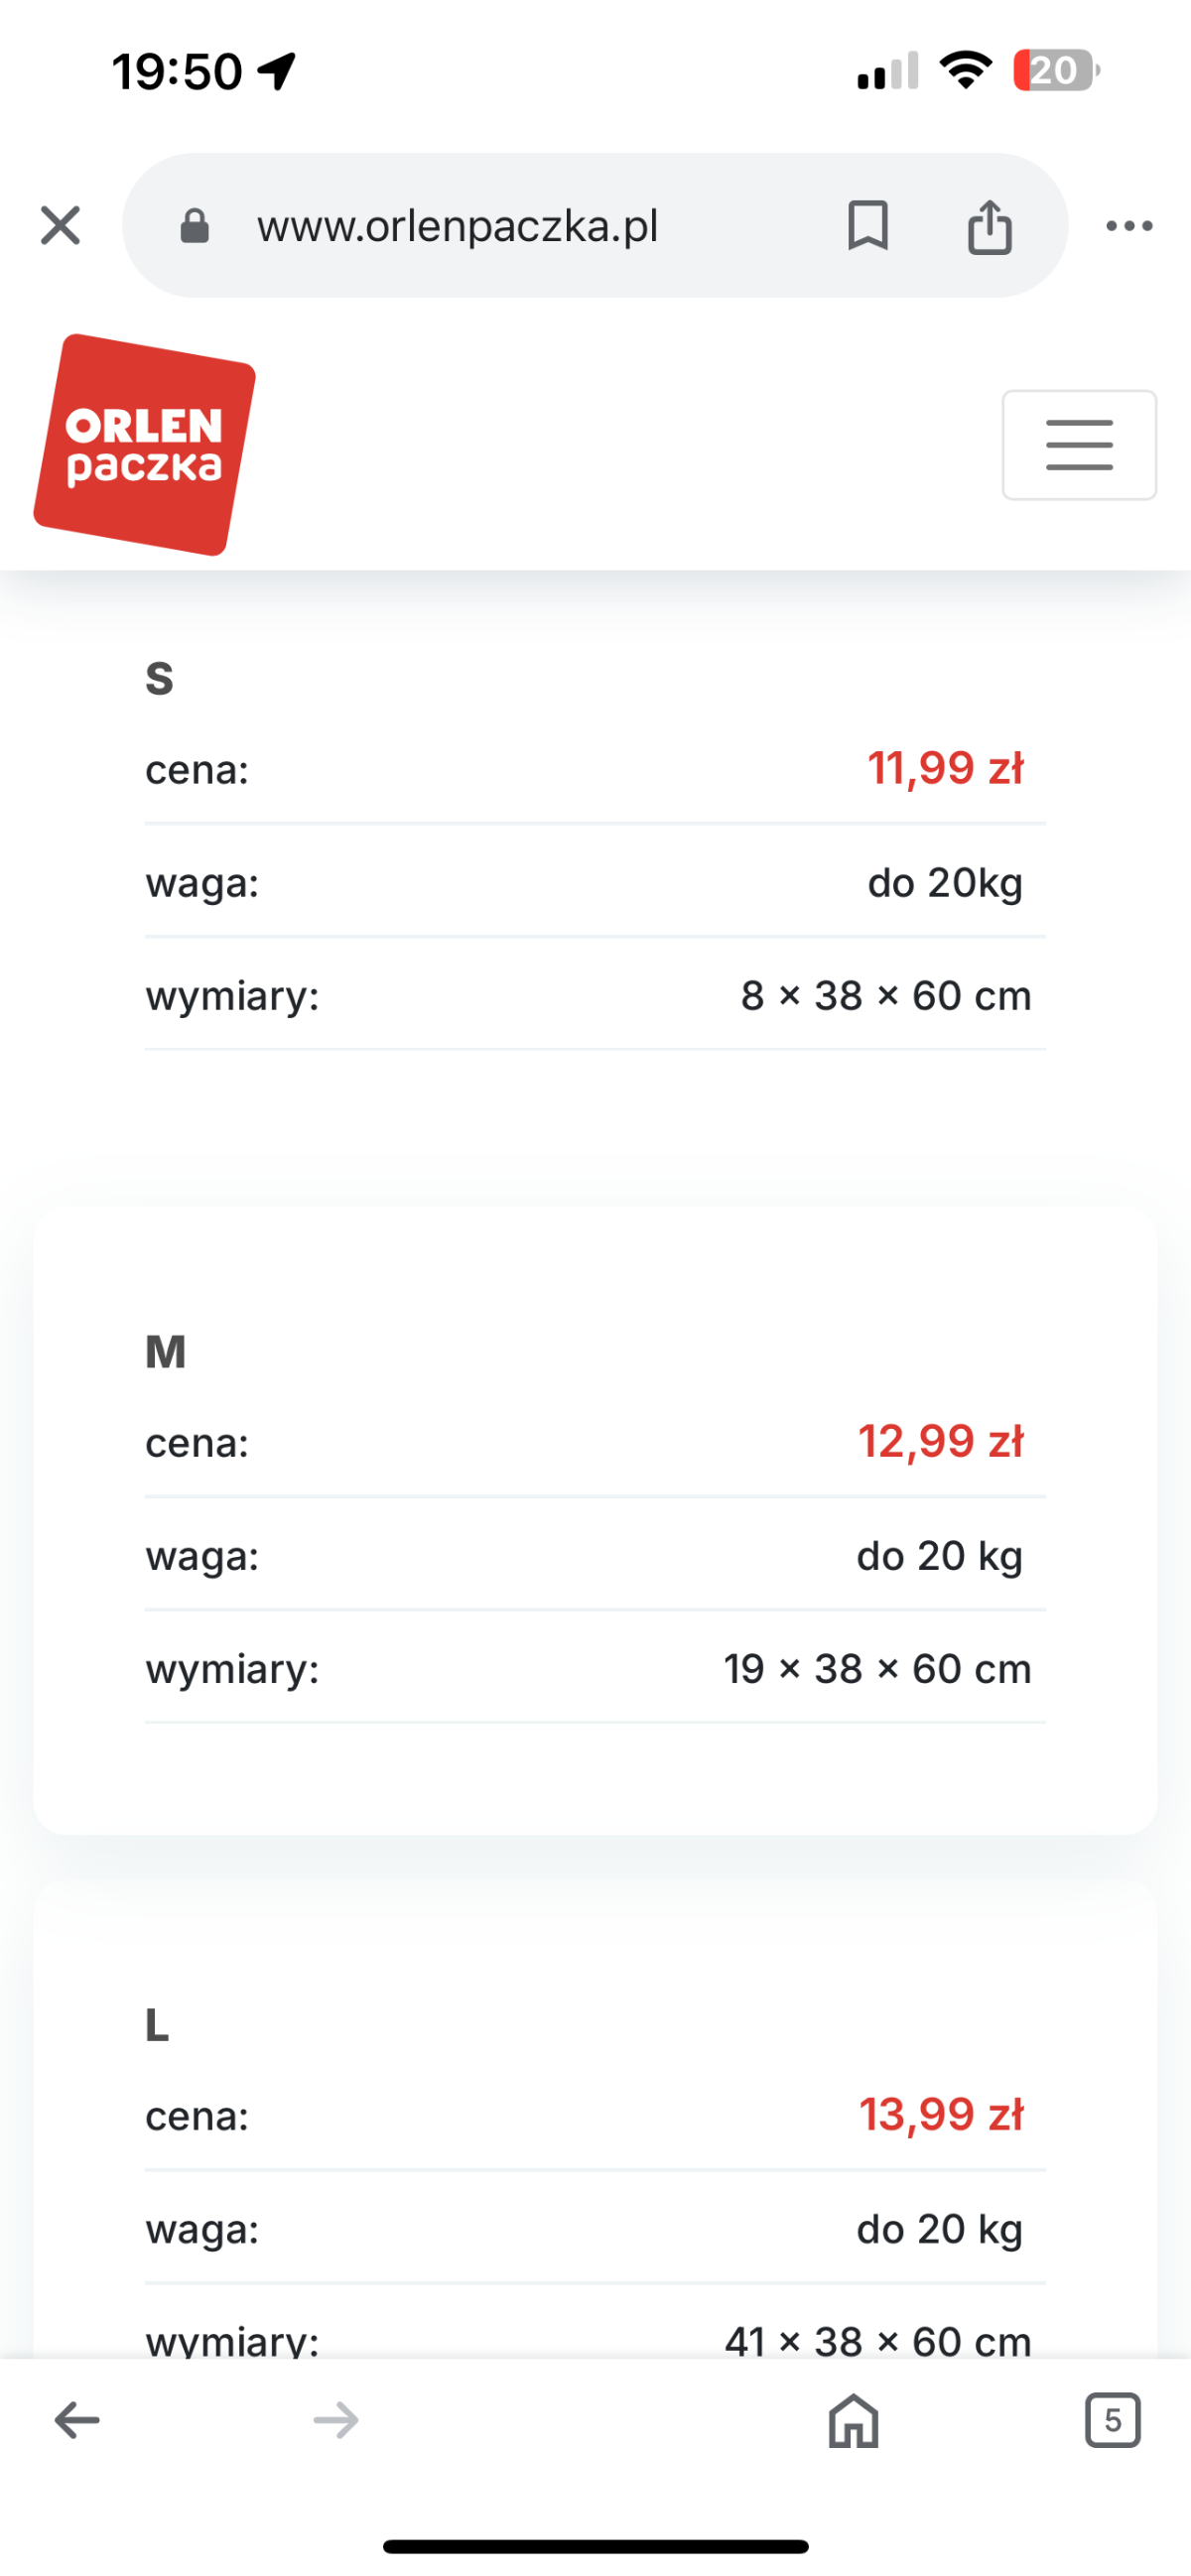Bookmark the current page
Viewport: 1191px width, 2576px height.
867,225
